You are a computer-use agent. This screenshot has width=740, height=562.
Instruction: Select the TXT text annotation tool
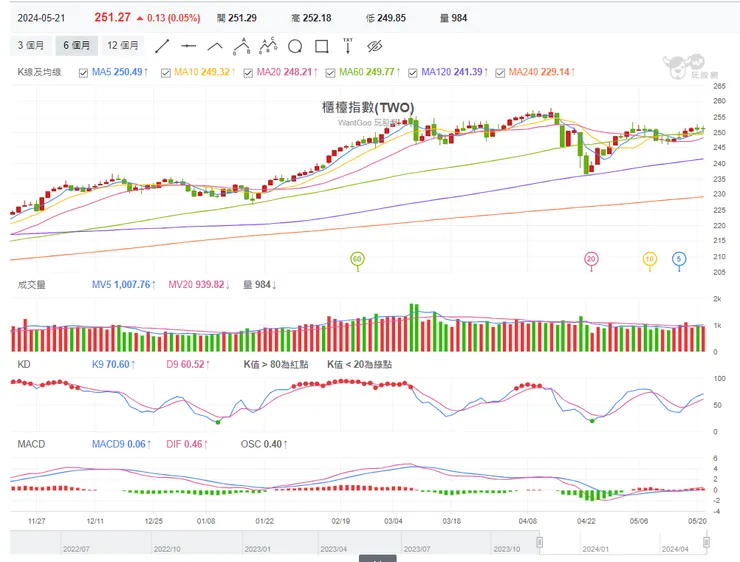coord(348,46)
